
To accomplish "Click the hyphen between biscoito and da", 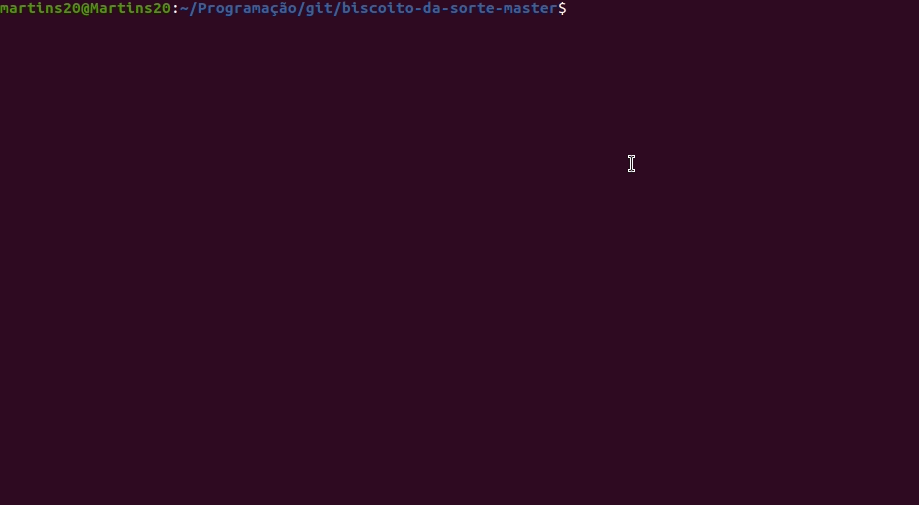I will (418, 9).
